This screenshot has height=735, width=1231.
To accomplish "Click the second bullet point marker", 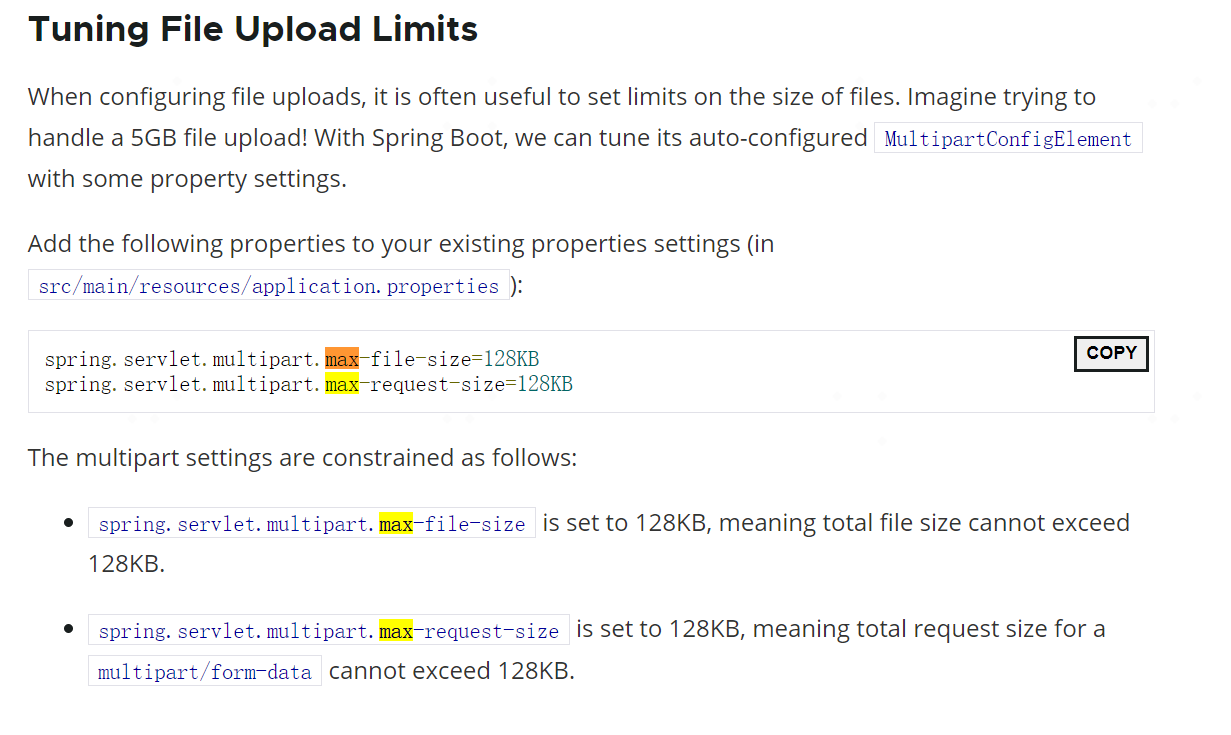I will 68,630.
